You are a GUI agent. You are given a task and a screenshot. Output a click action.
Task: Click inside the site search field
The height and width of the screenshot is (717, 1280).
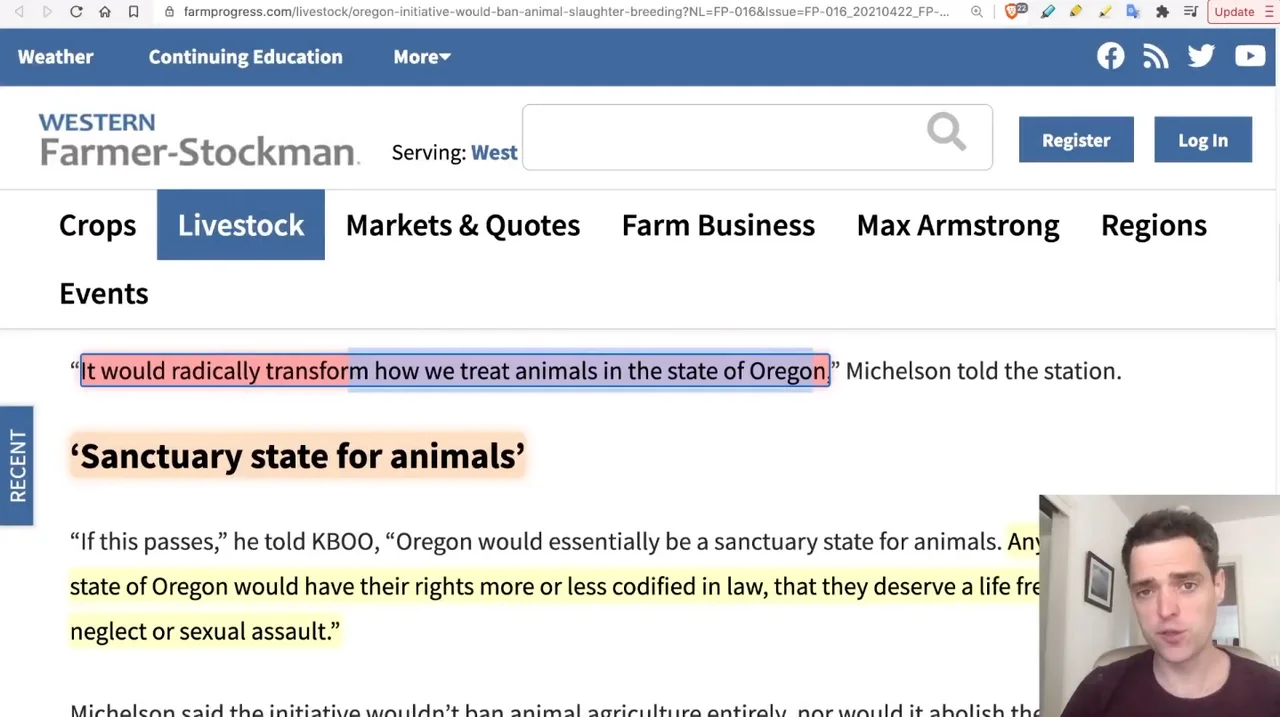pyautogui.click(x=720, y=137)
